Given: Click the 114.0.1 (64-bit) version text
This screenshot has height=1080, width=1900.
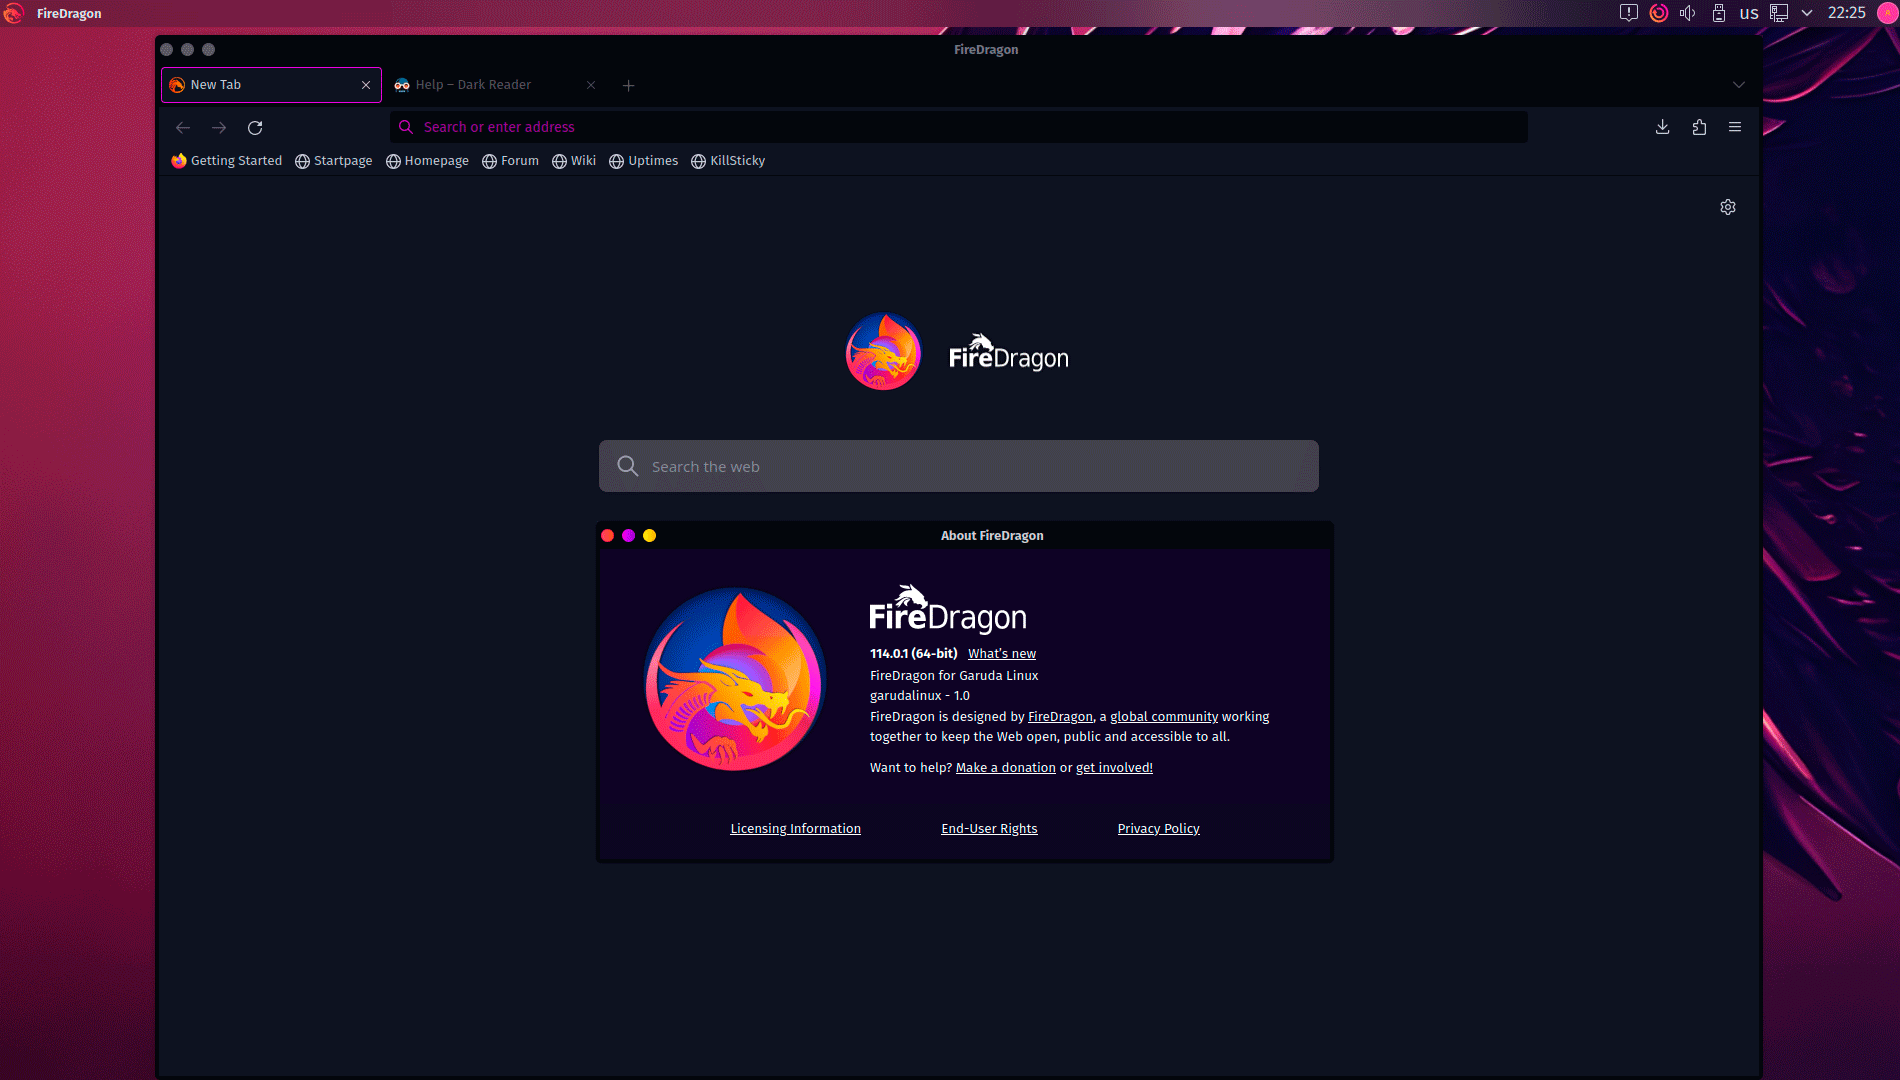Looking at the screenshot, I should pyautogui.click(x=913, y=654).
